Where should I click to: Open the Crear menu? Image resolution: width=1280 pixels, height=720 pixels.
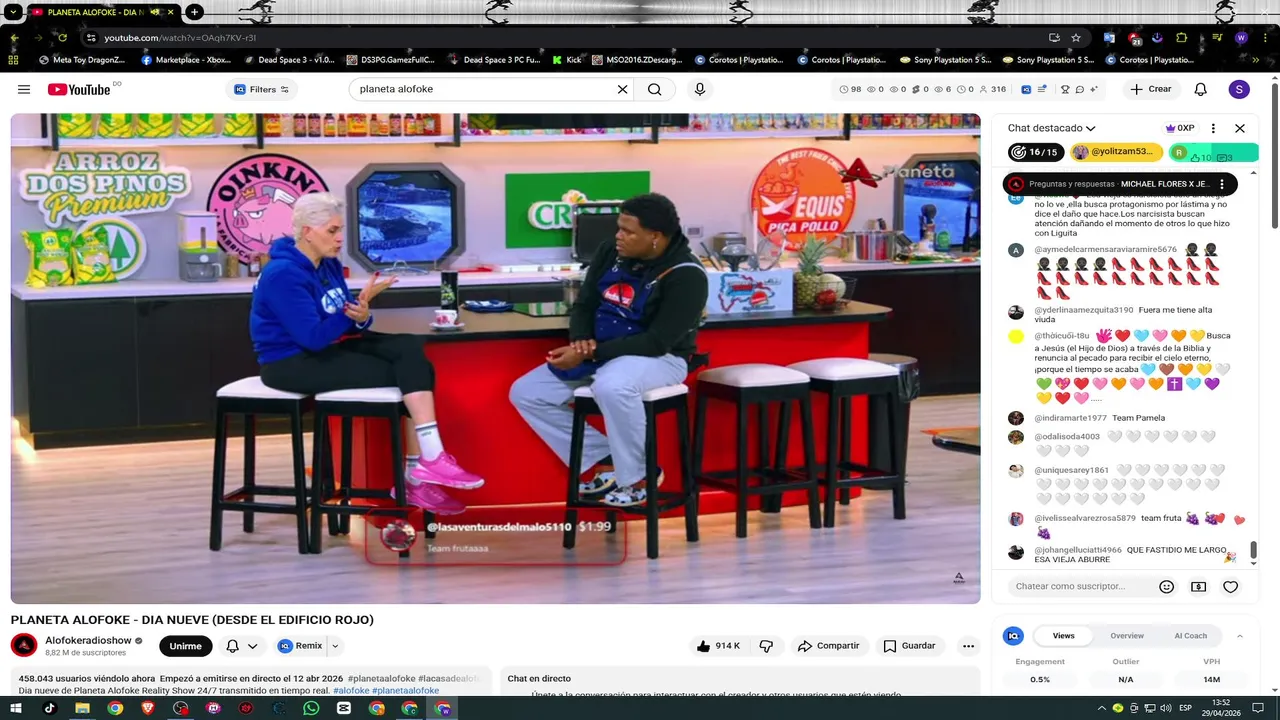pyautogui.click(x=1151, y=89)
